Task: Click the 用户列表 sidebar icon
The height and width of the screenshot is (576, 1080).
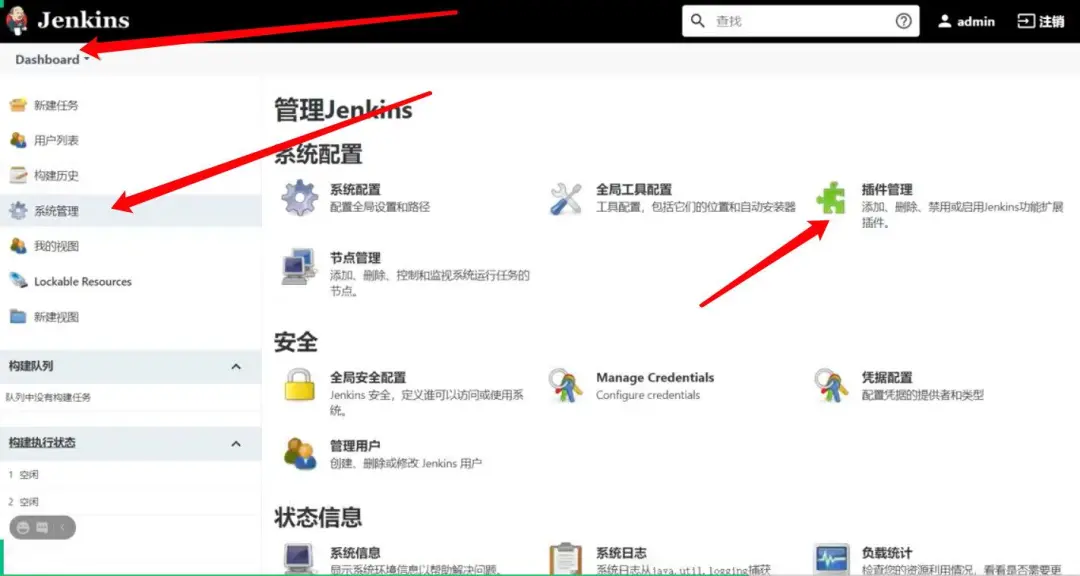Action: click(x=18, y=140)
